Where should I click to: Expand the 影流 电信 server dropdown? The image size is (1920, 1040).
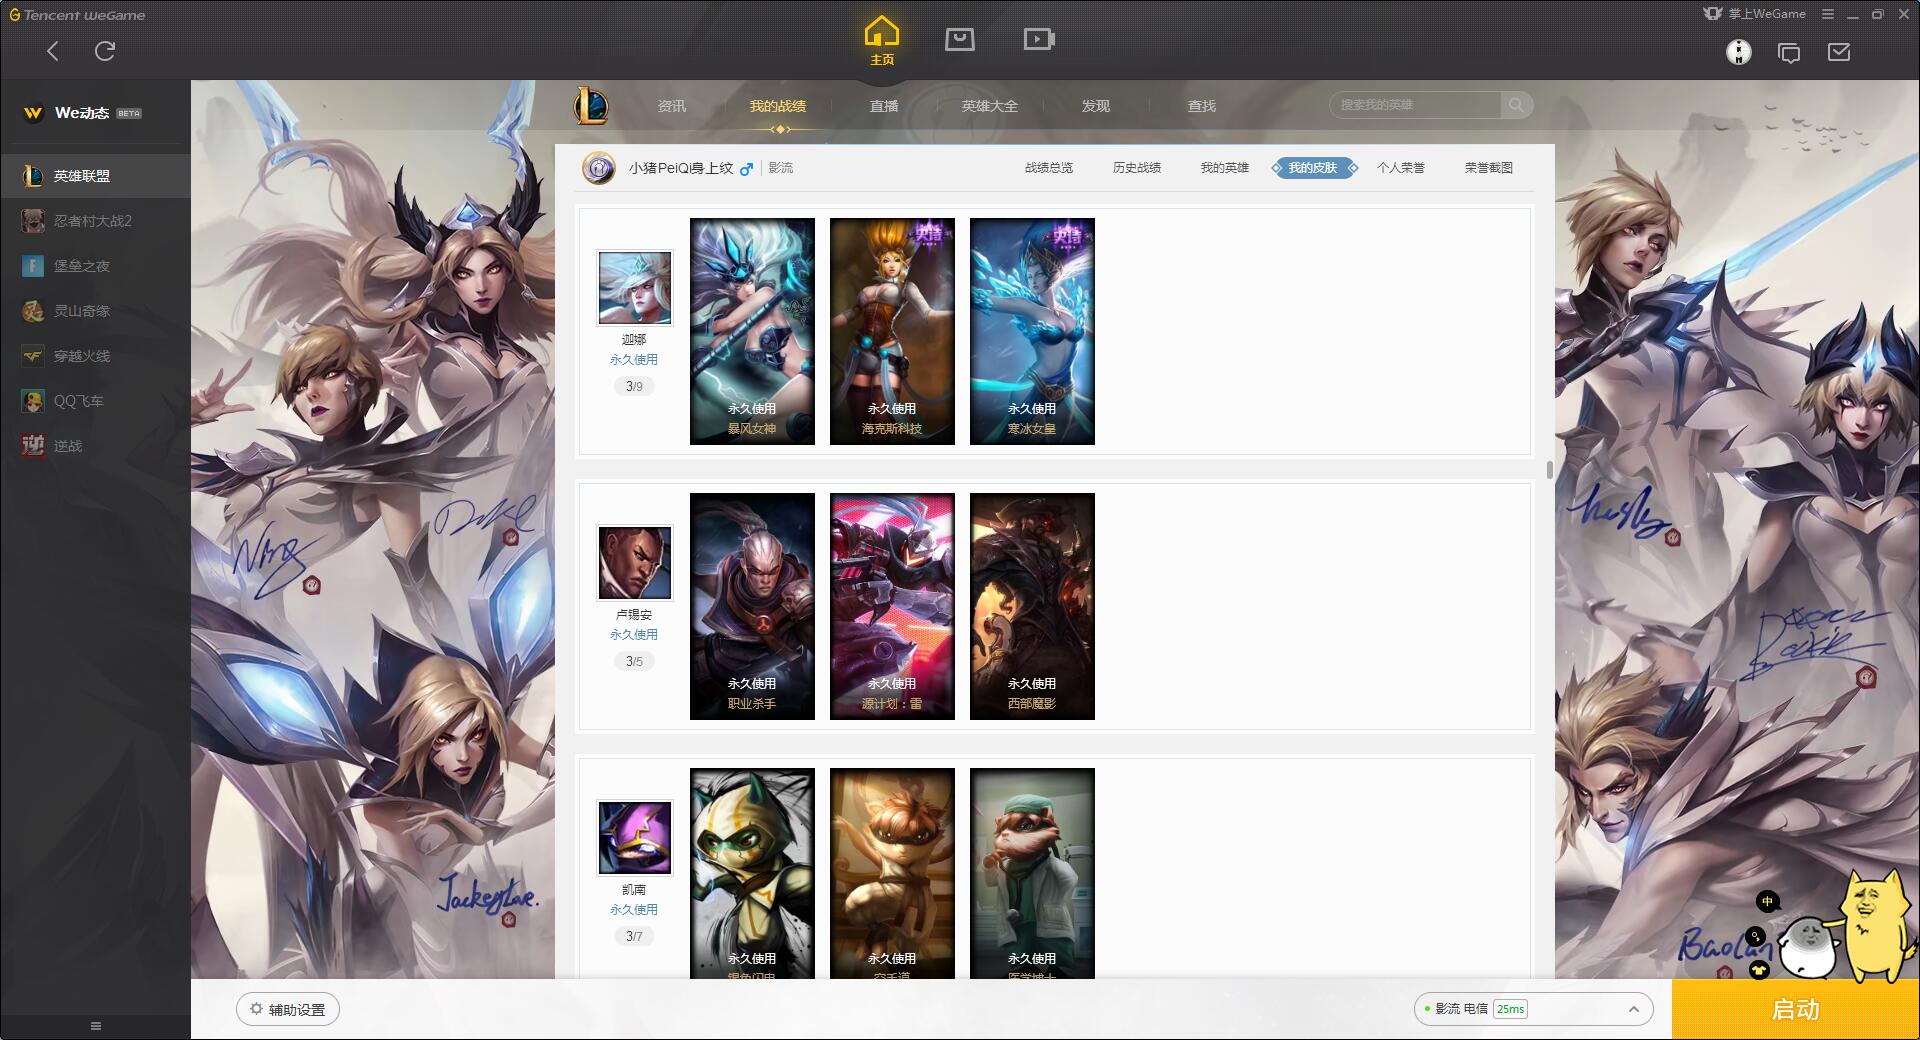[x=1533, y=1009]
